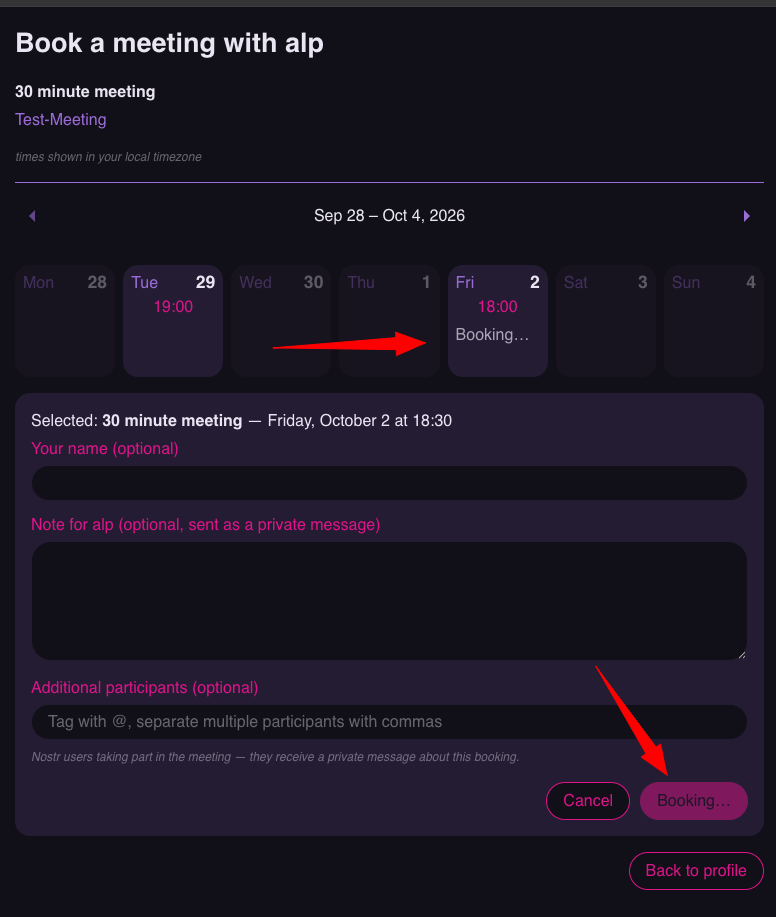Focus the Additional participants field
Viewport: 776px width, 917px height.
click(389, 722)
